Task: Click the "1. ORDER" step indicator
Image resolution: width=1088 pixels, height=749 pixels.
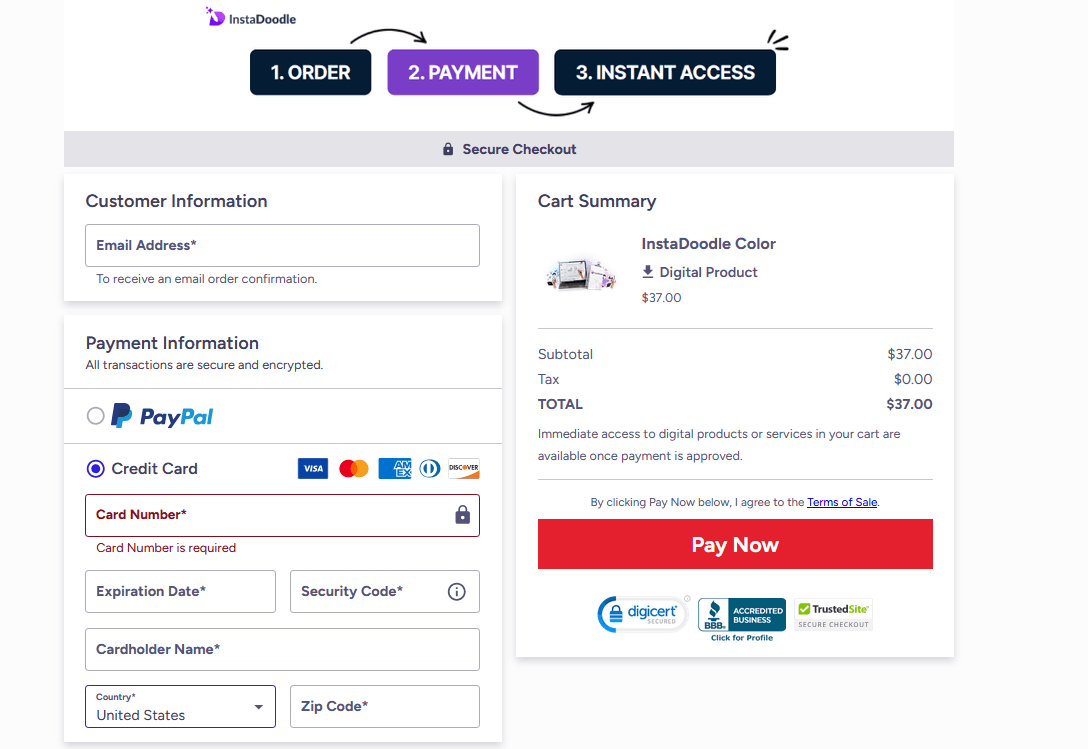Action: 310,72
